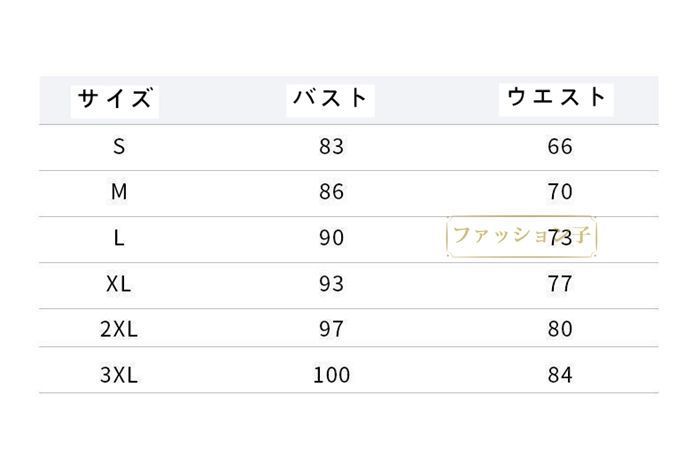Click the ウエスト column header
Screen dimensions: 700x473
(558, 97)
